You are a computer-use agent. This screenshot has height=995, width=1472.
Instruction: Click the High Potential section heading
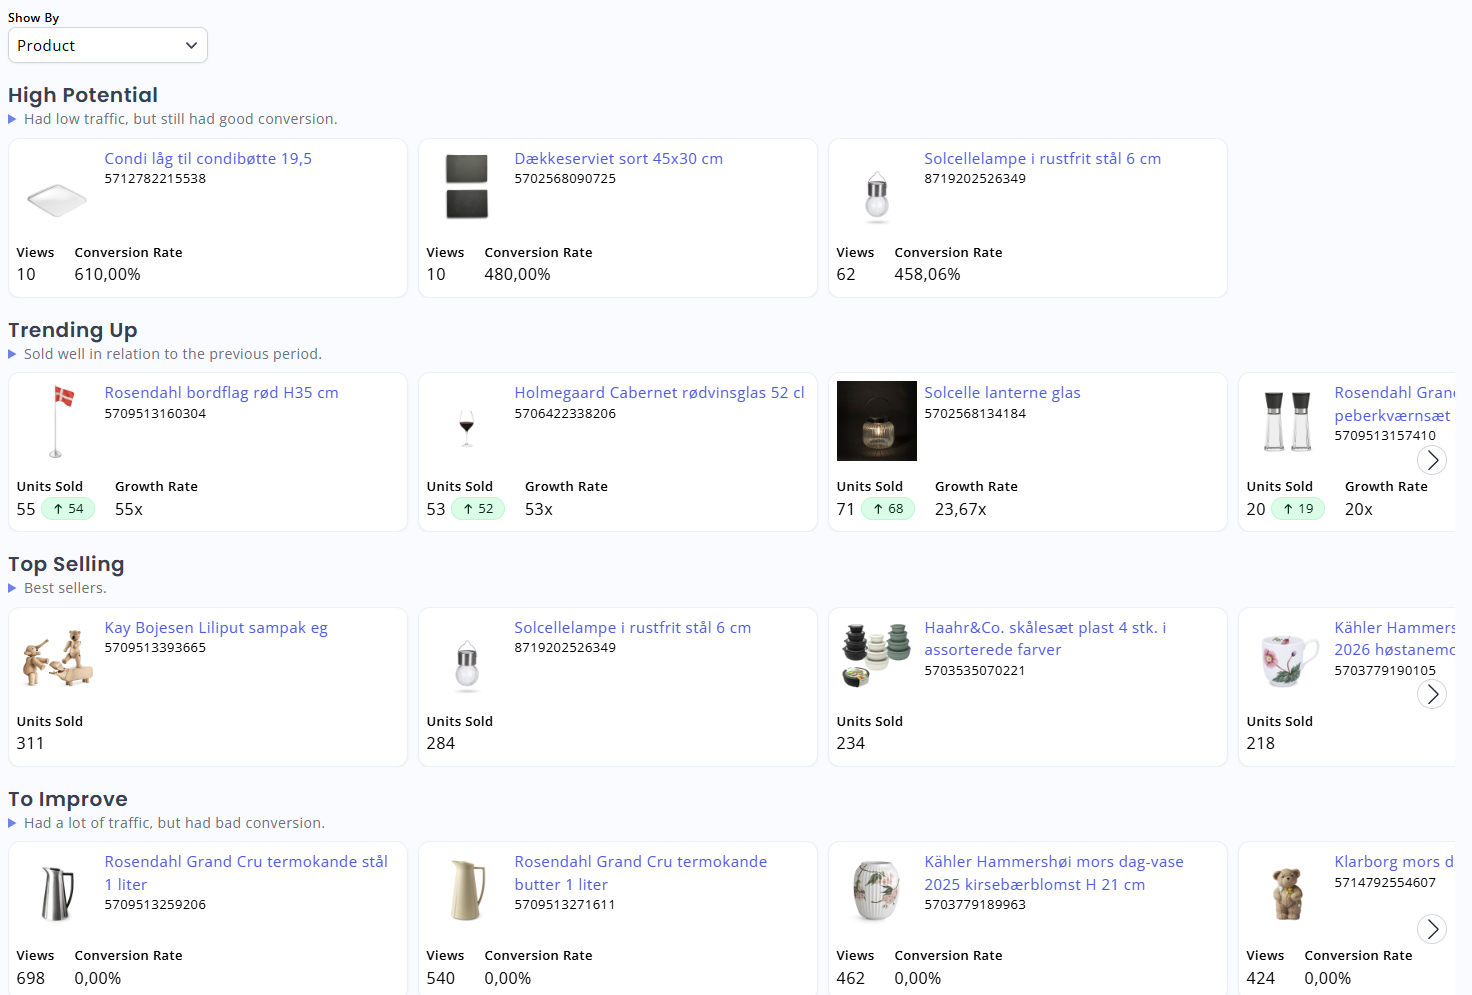83,95
